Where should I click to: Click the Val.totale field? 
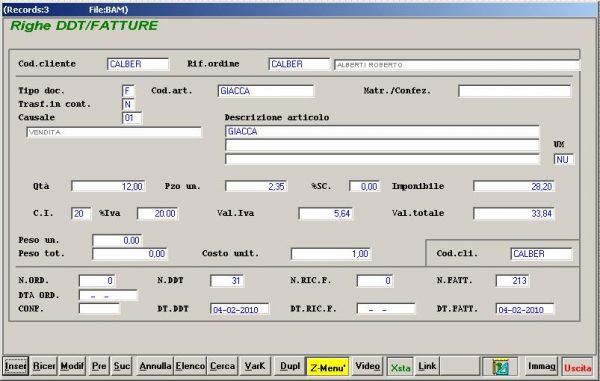514,213
